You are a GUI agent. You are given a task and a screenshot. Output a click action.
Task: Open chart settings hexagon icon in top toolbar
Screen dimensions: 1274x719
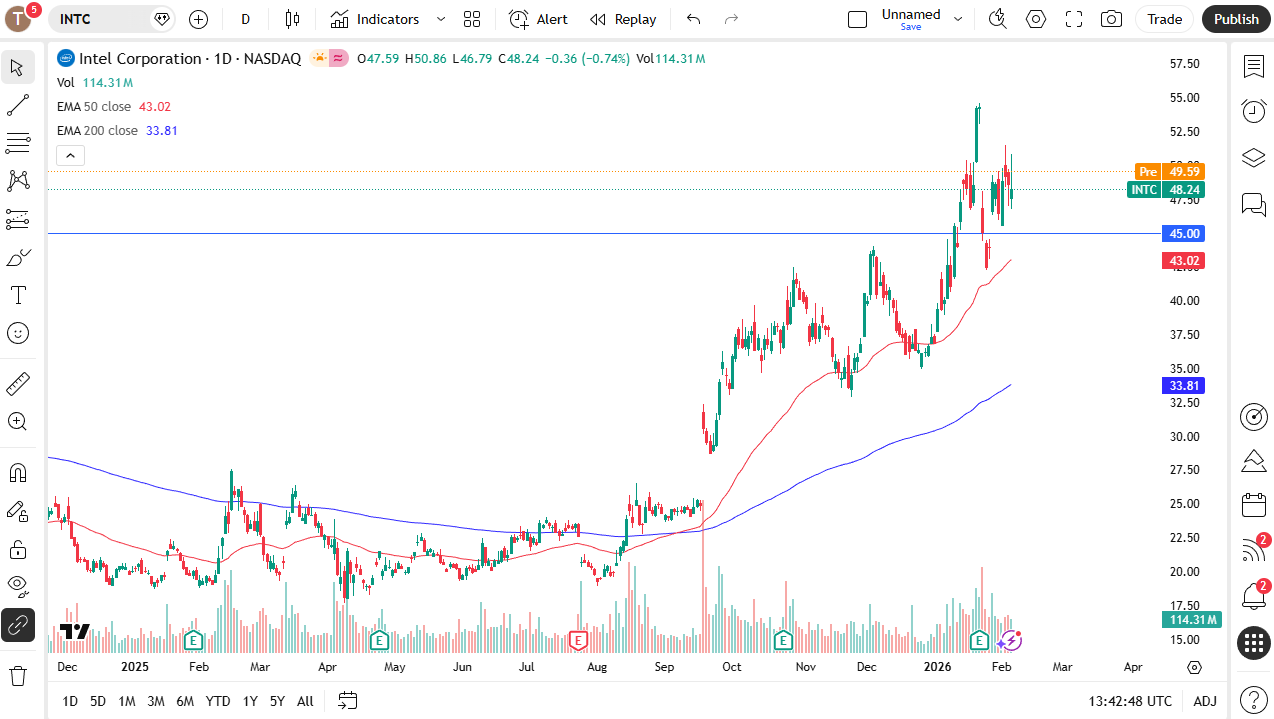click(1036, 19)
